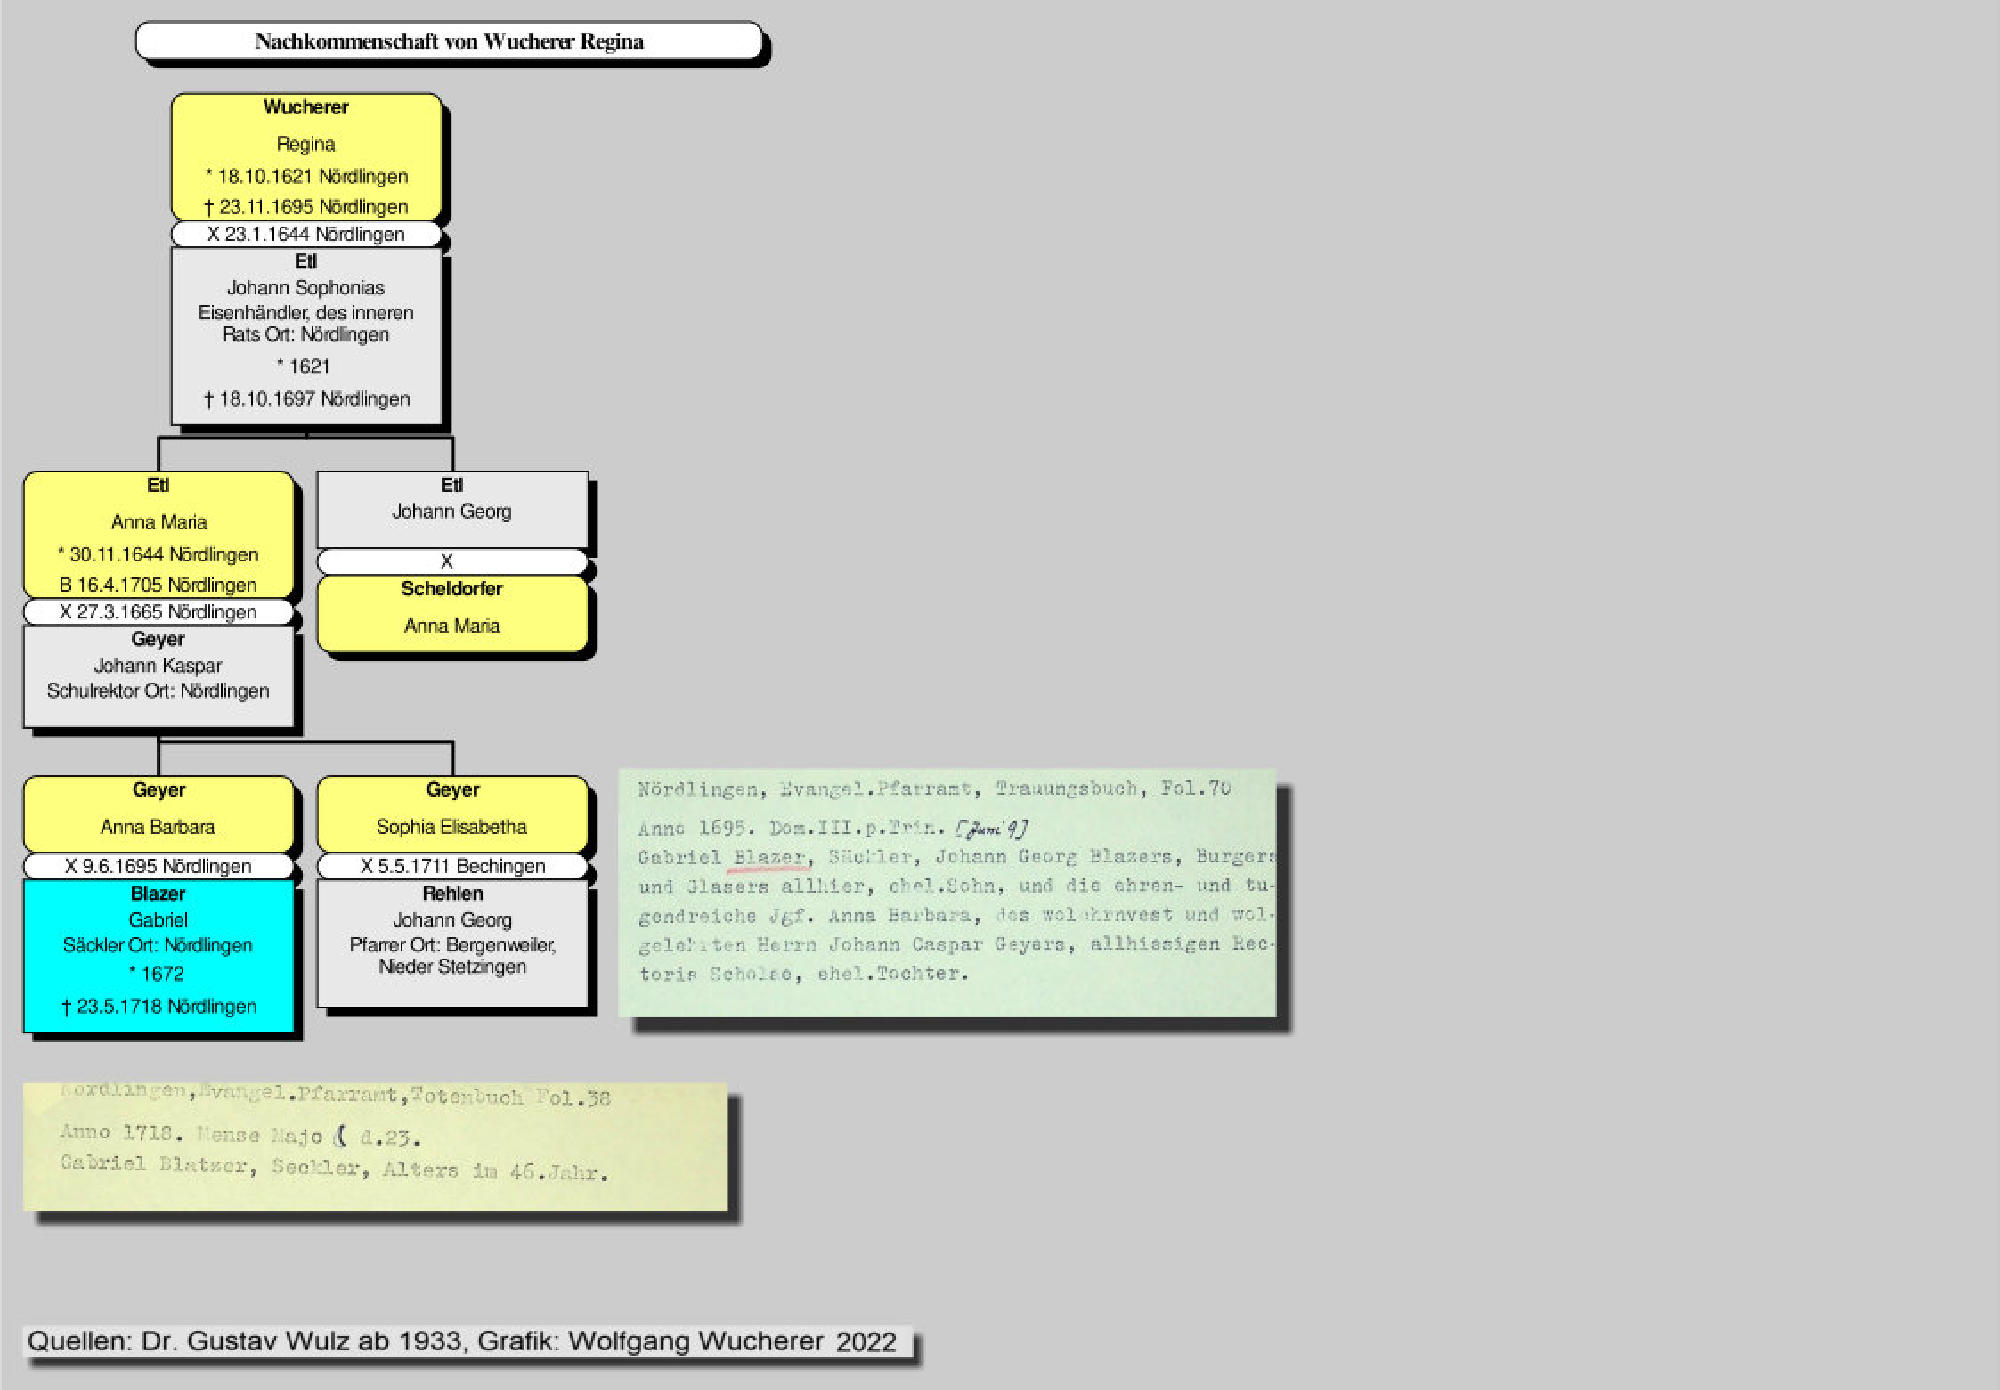Select the Etl Johann Georg gray box

[x=452, y=509]
